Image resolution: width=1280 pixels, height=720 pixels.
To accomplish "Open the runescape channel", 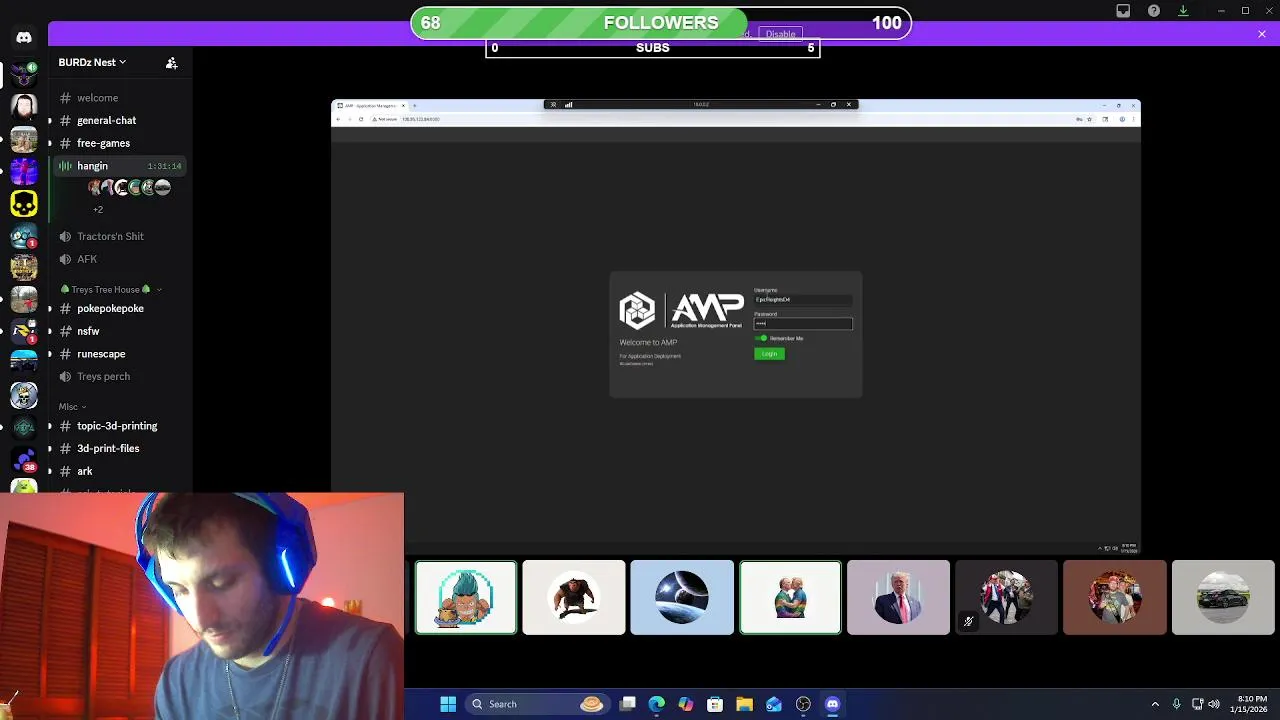I will [x=121, y=354].
